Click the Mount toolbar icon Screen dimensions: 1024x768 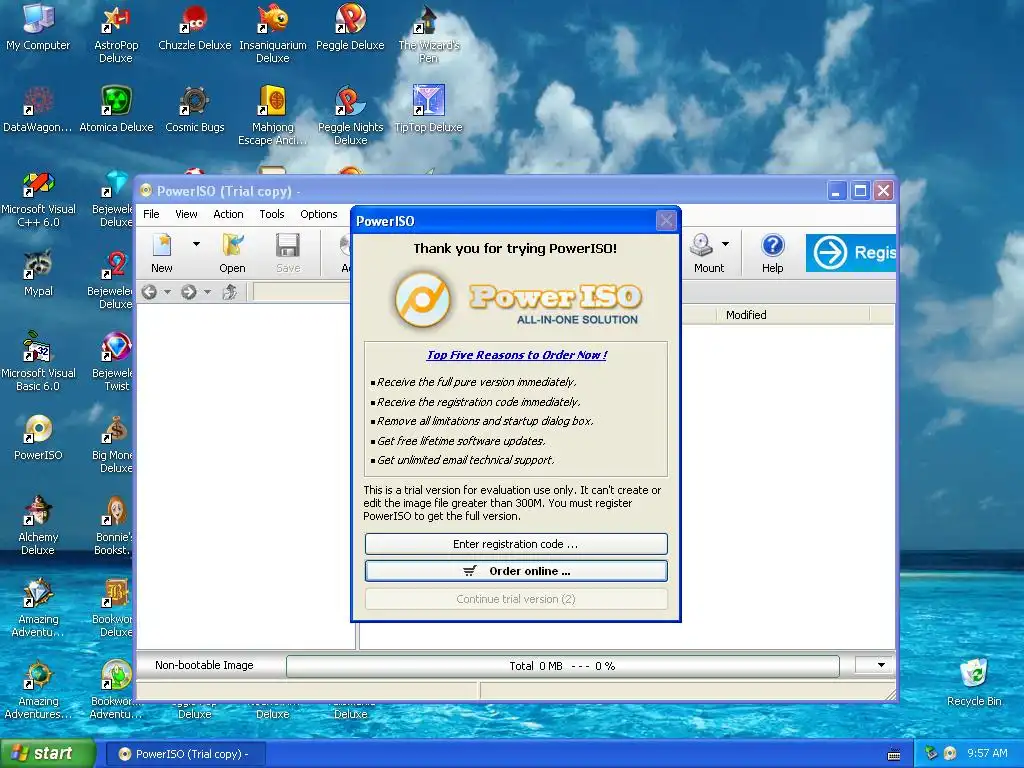point(709,253)
